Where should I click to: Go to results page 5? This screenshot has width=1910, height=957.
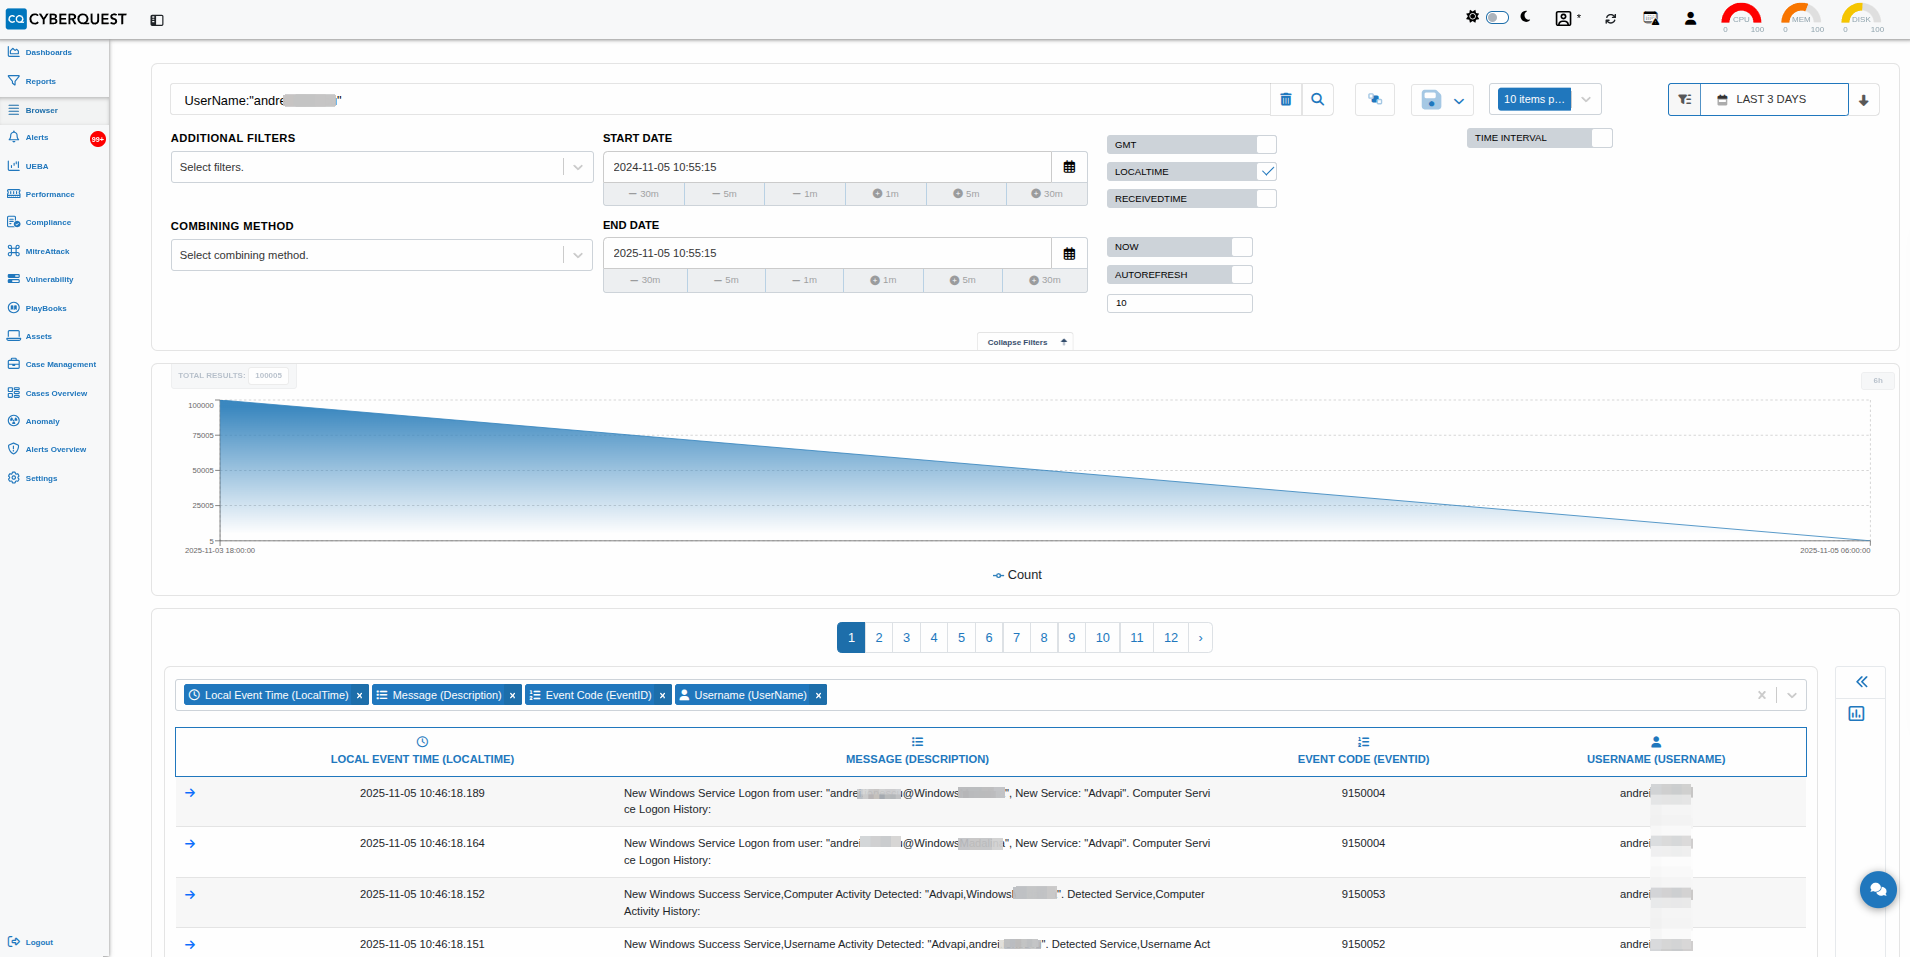click(961, 638)
